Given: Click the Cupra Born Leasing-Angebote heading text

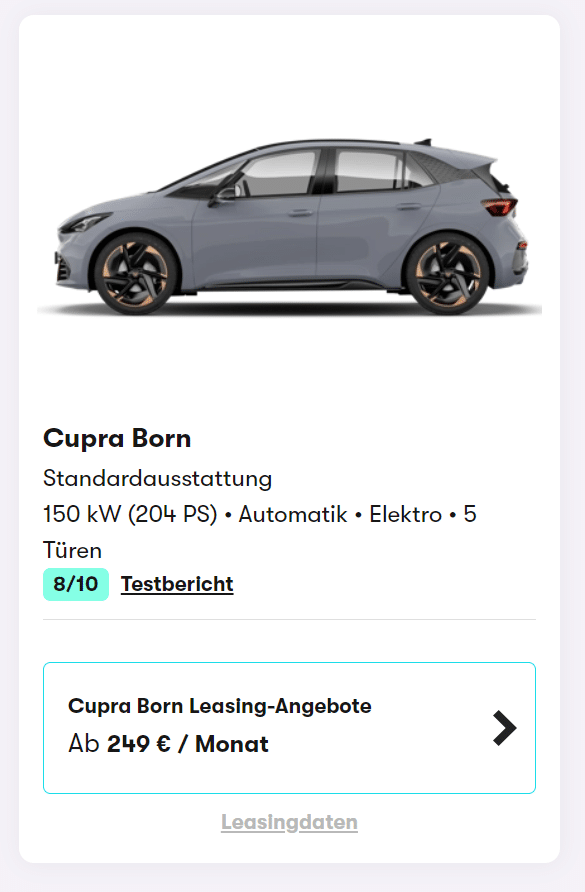Looking at the screenshot, I should pyautogui.click(x=220, y=706).
